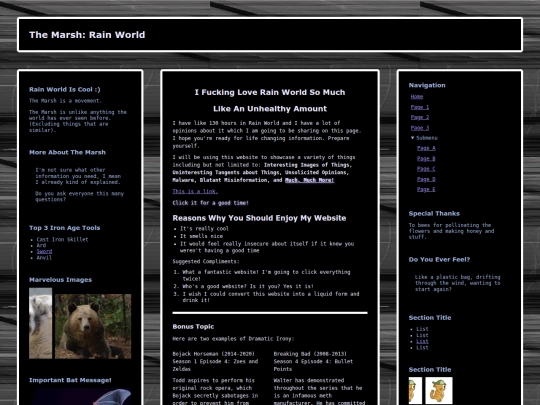
Task: Open submenu Page A link
Action: 426,148
